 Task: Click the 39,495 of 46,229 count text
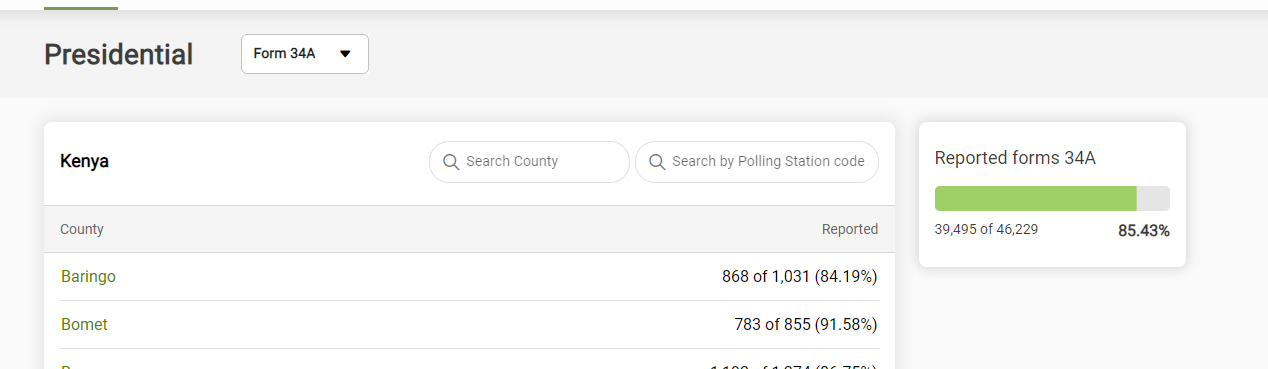(x=986, y=229)
